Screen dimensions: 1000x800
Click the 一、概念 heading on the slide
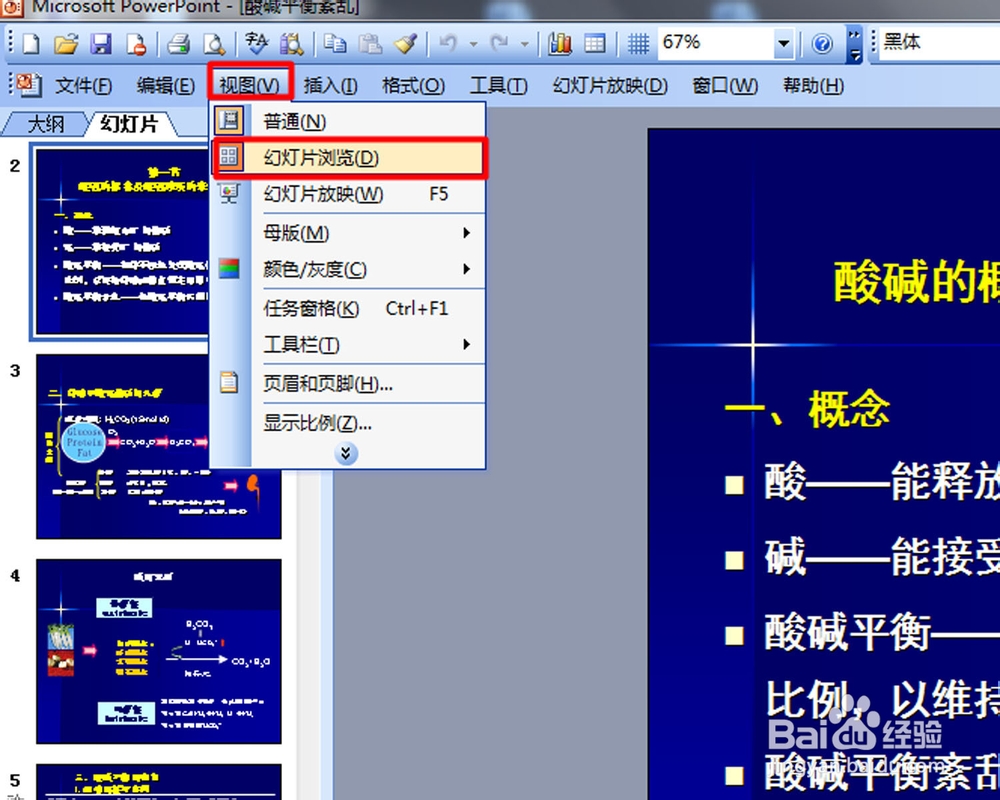tap(807, 408)
